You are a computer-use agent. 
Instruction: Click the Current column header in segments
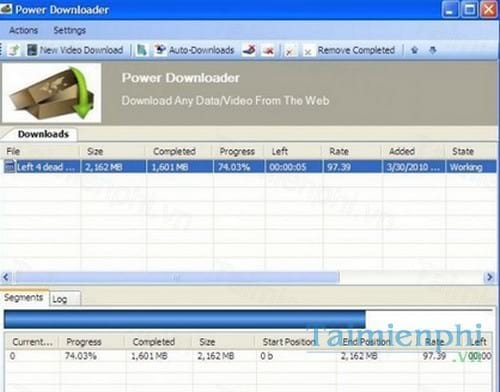click(32, 342)
